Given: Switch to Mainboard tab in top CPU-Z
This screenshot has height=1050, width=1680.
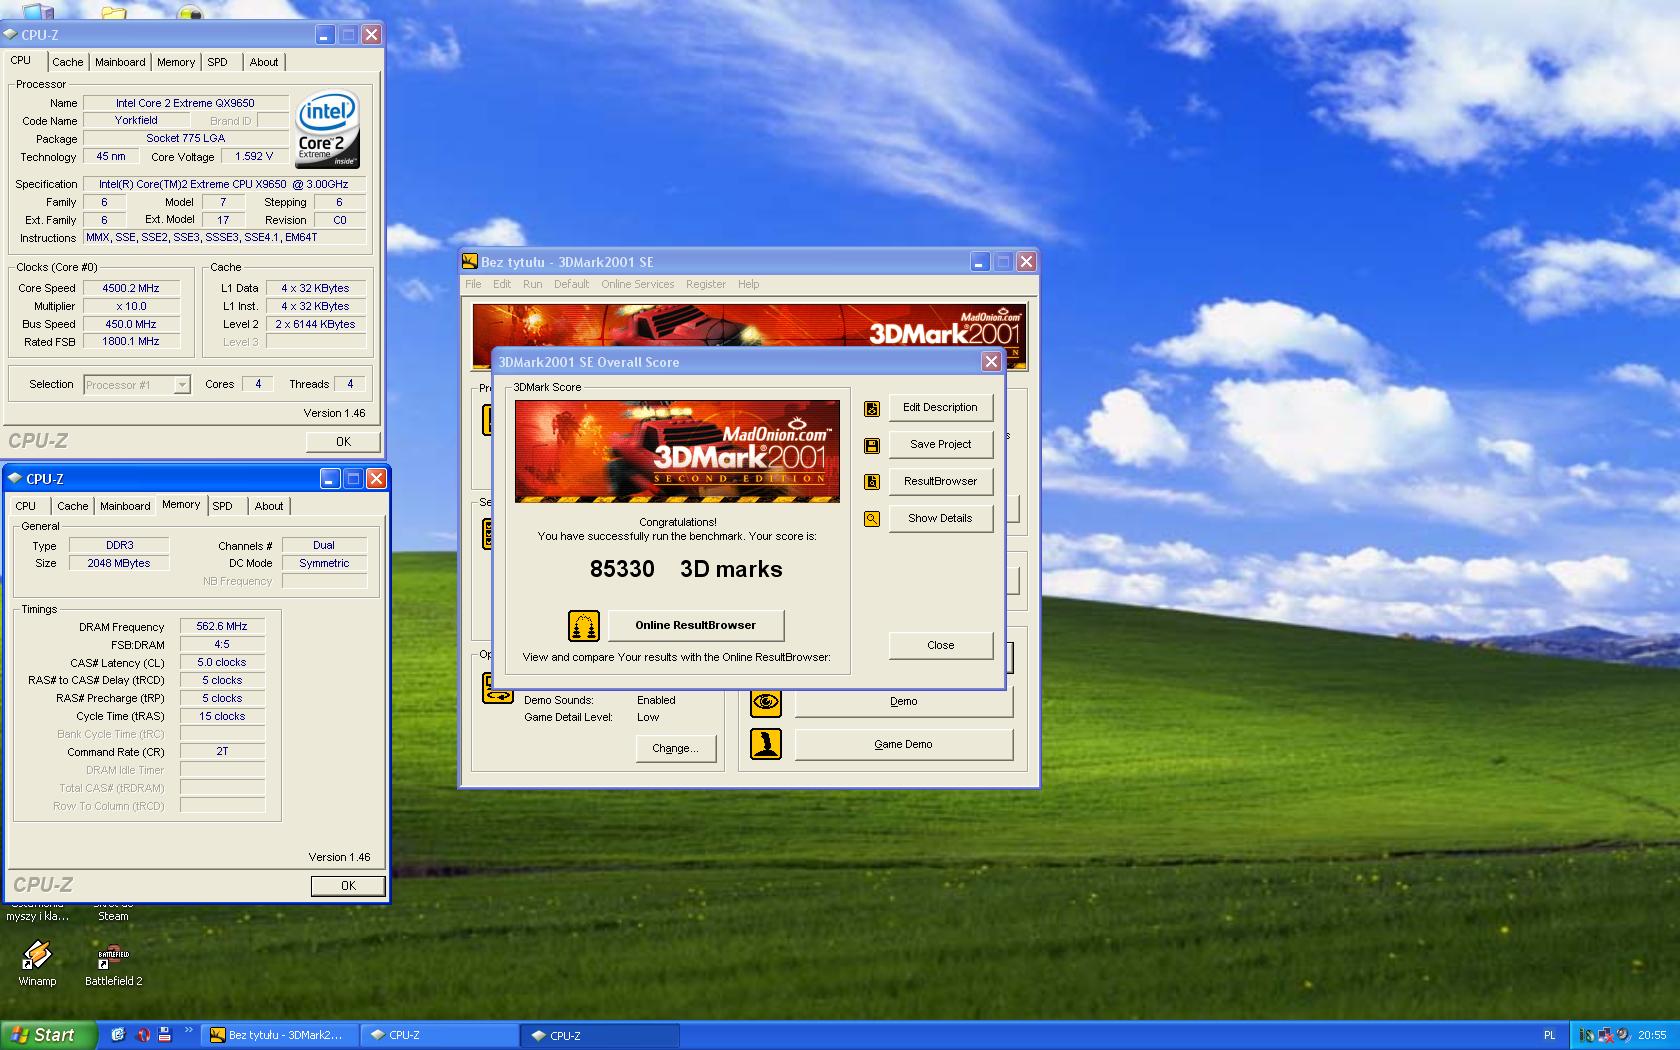Looking at the screenshot, I should [x=120, y=62].
